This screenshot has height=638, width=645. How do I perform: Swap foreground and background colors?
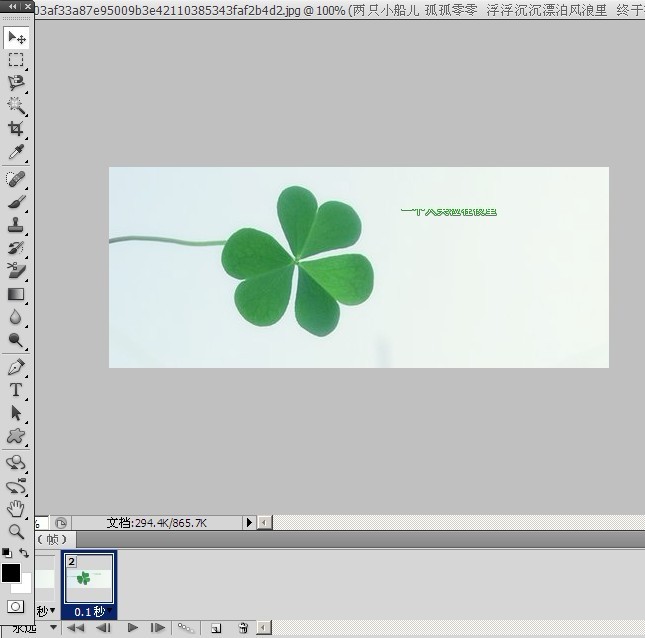[x=24, y=553]
